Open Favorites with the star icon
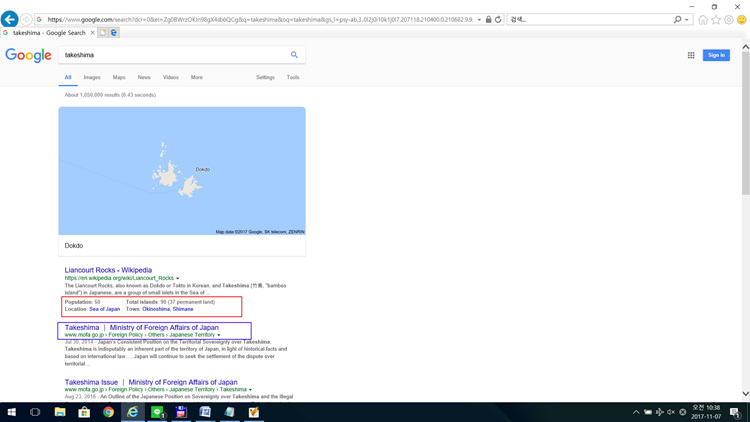 pyautogui.click(x=716, y=20)
